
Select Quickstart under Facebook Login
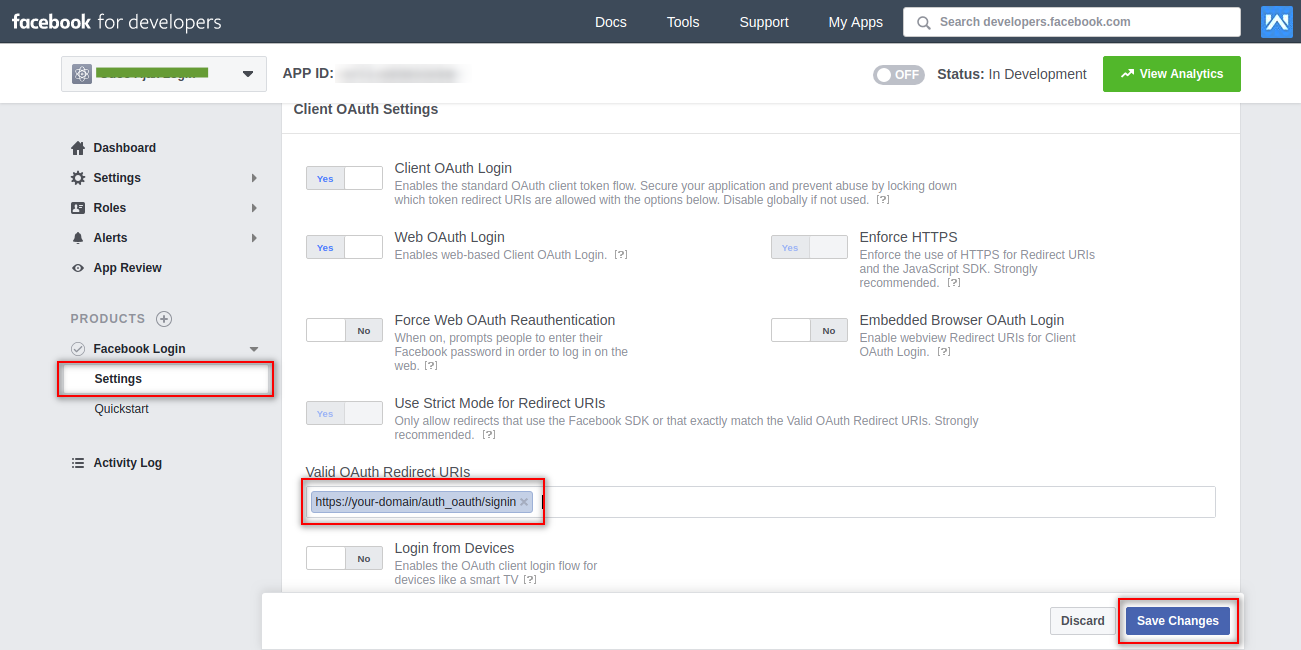(122, 409)
